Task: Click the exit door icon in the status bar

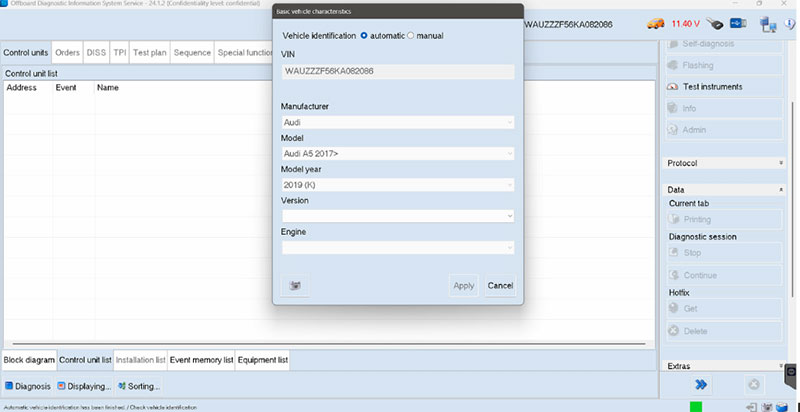Action: (751, 407)
